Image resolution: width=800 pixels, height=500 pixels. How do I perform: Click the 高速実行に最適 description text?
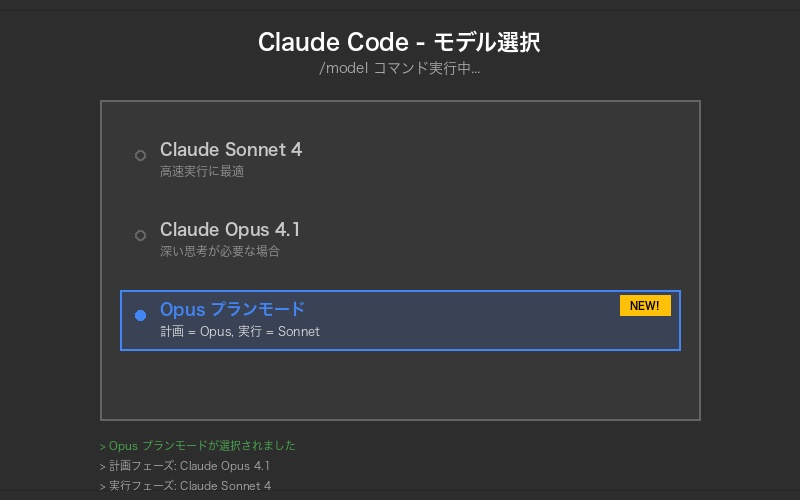(202, 172)
